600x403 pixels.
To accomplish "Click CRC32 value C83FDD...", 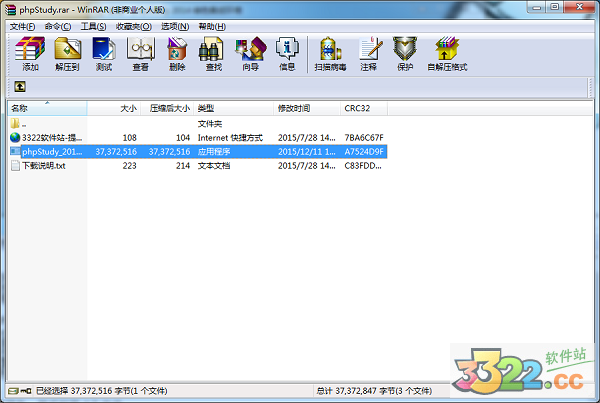I will (x=363, y=166).
